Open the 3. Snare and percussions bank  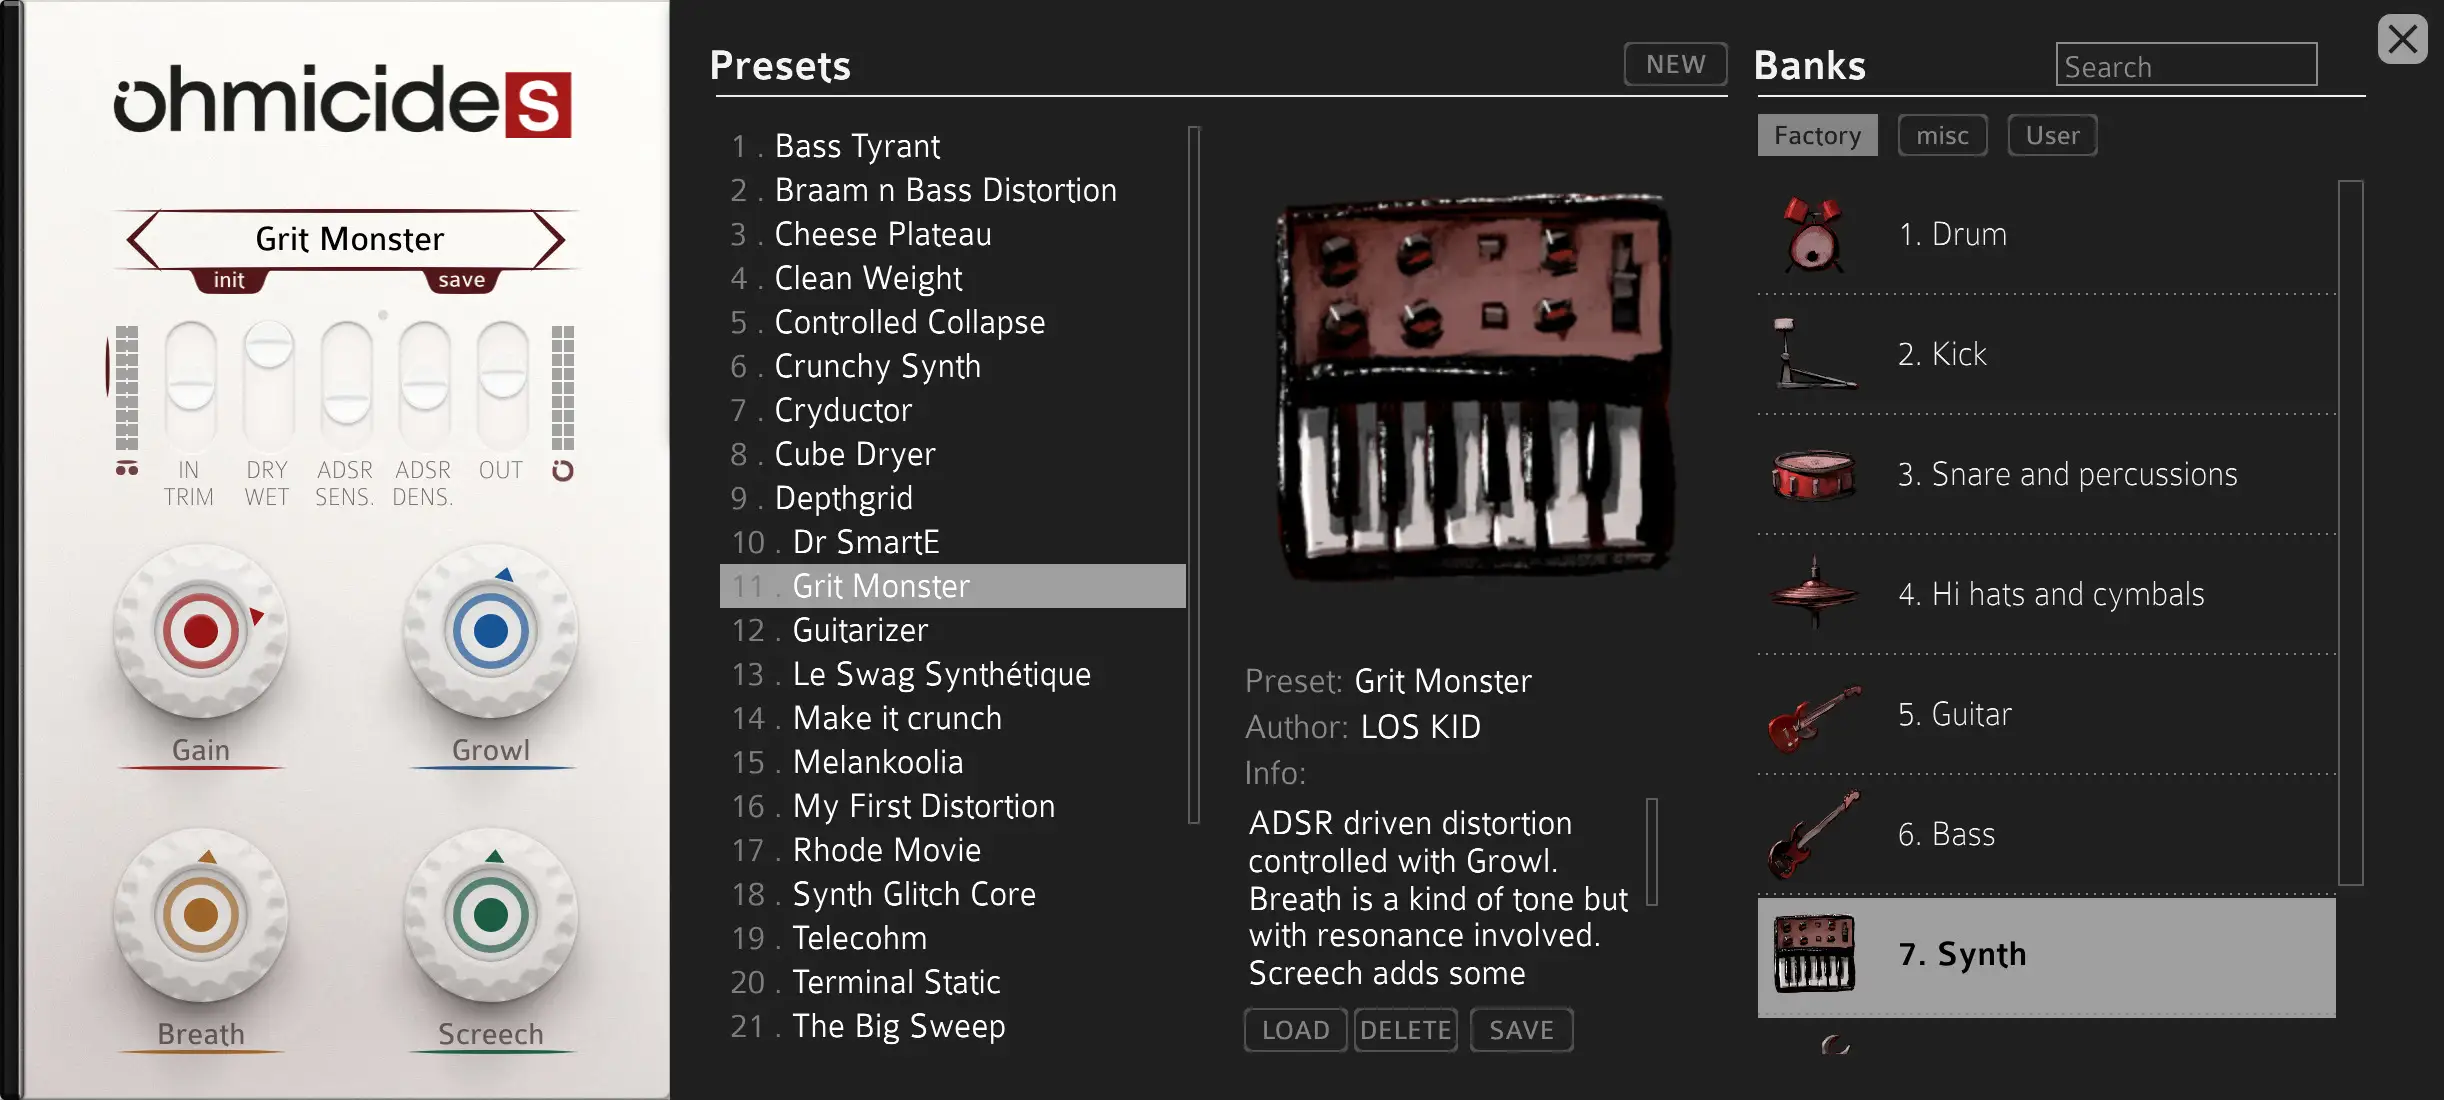pyautogui.click(x=2047, y=475)
